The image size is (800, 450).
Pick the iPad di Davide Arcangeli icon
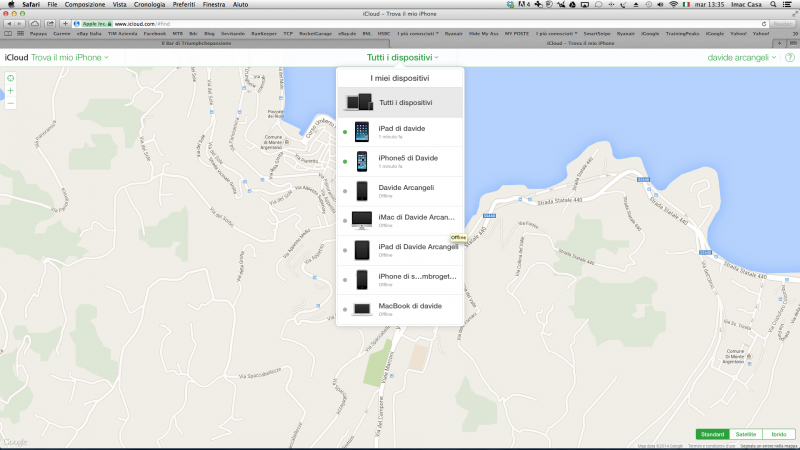[362, 250]
